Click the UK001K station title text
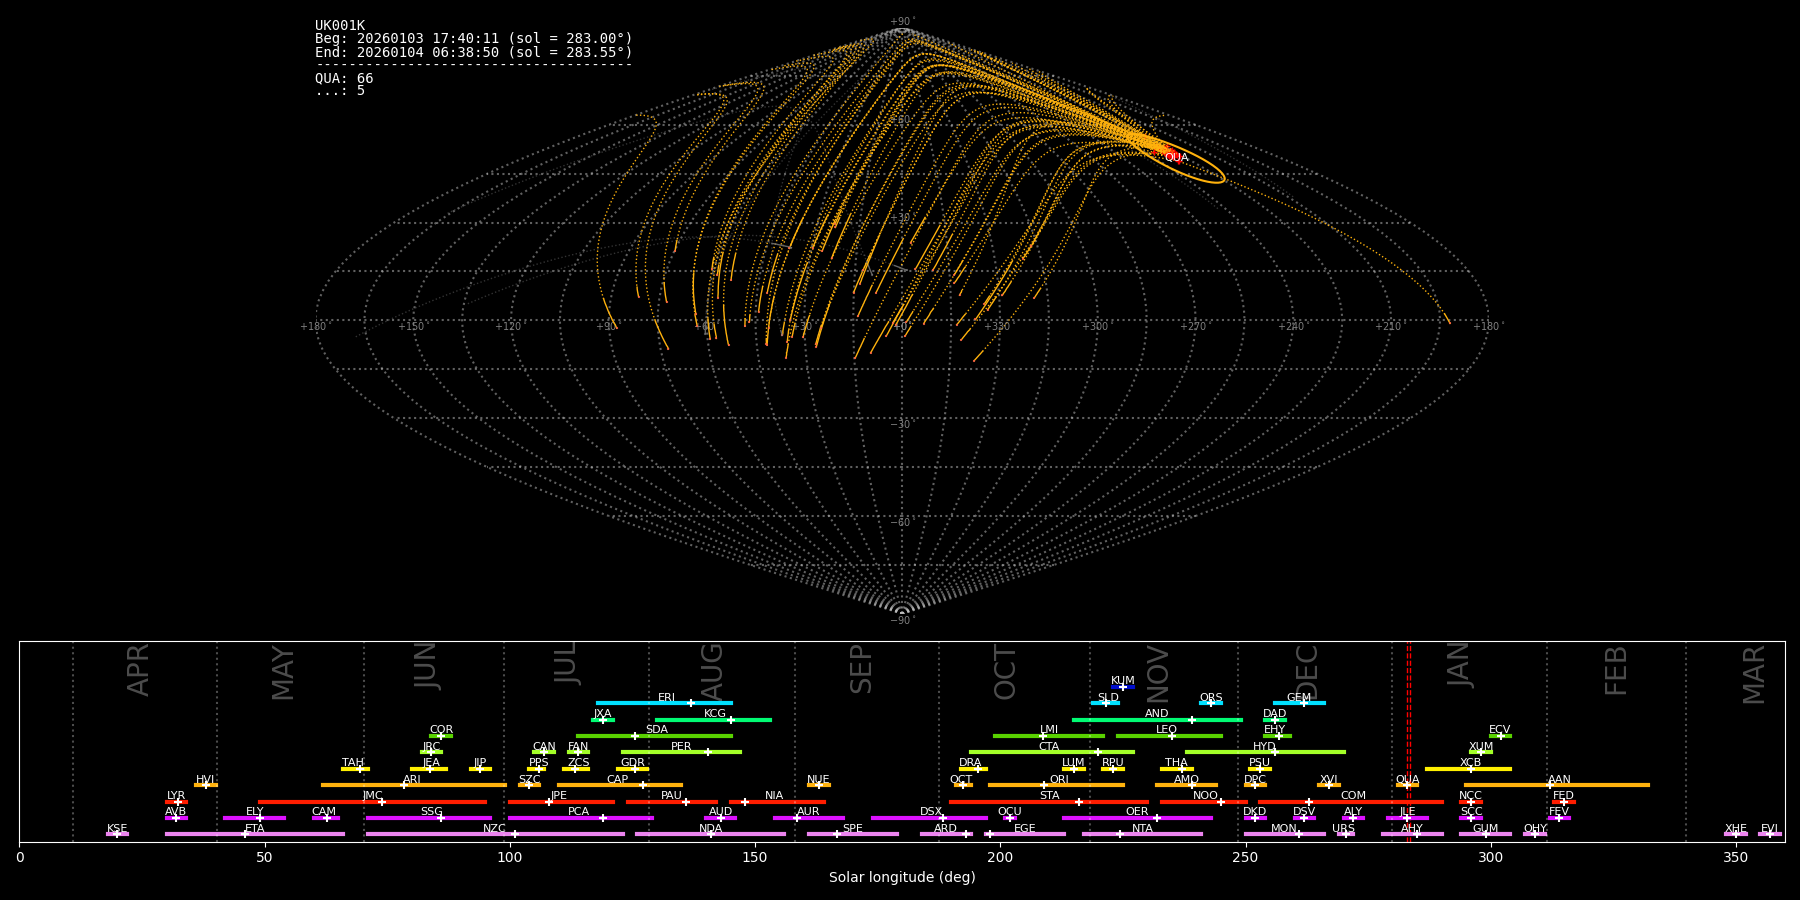This screenshot has width=1800, height=900. point(340,26)
